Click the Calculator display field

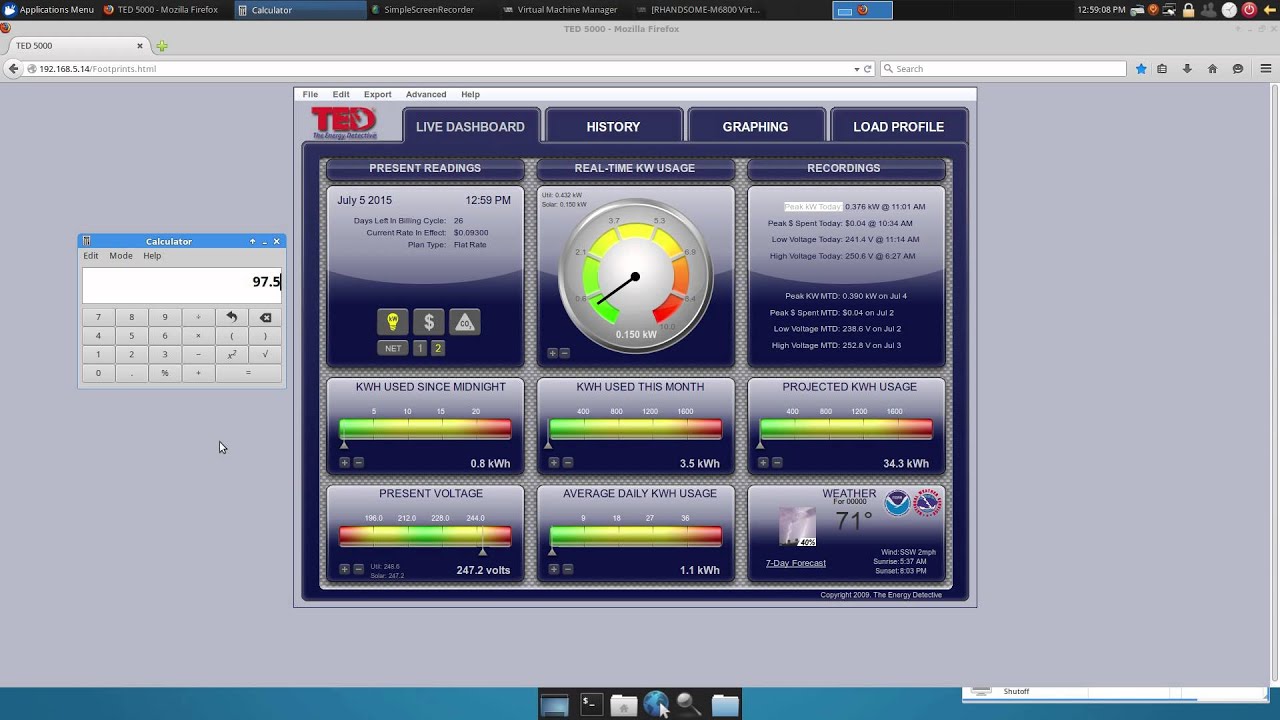(182, 284)
